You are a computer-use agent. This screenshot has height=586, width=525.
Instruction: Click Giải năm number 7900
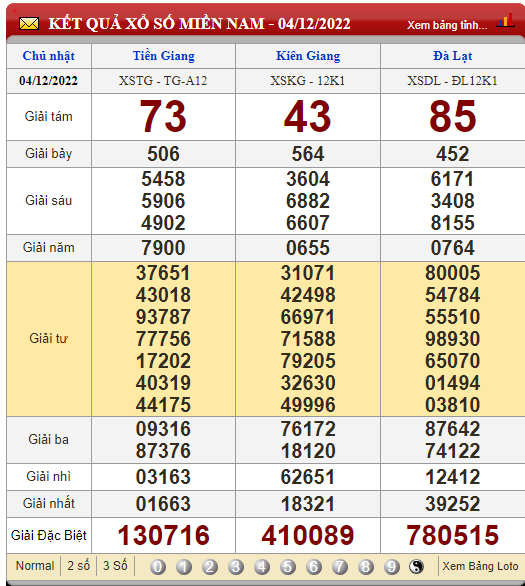(x=163, y=247)
